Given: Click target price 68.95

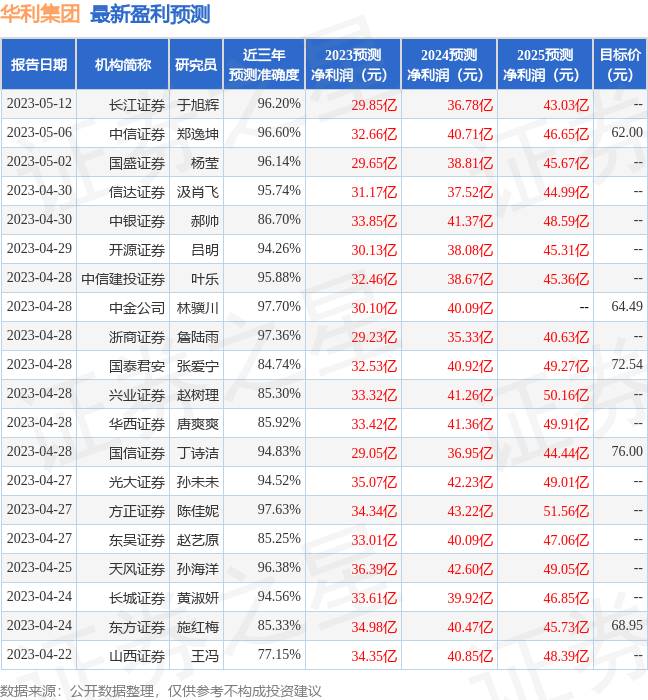Looking at the screenshot, I should (627, 626).
